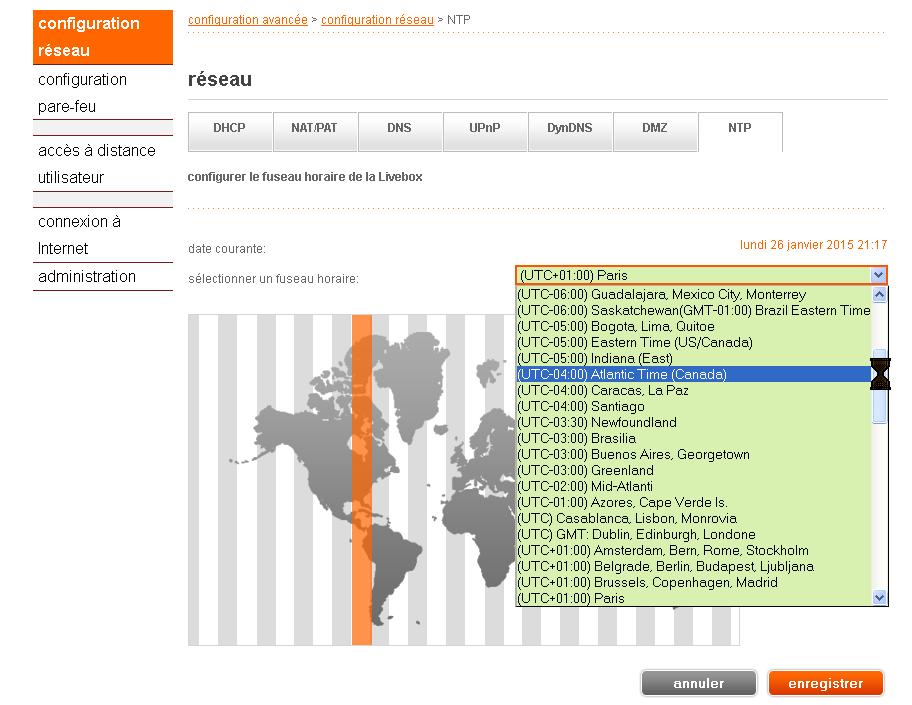Viewport: 912px width, 705px height.
Task: Switch to the DNS tab
Action: [x=399, y=129]
